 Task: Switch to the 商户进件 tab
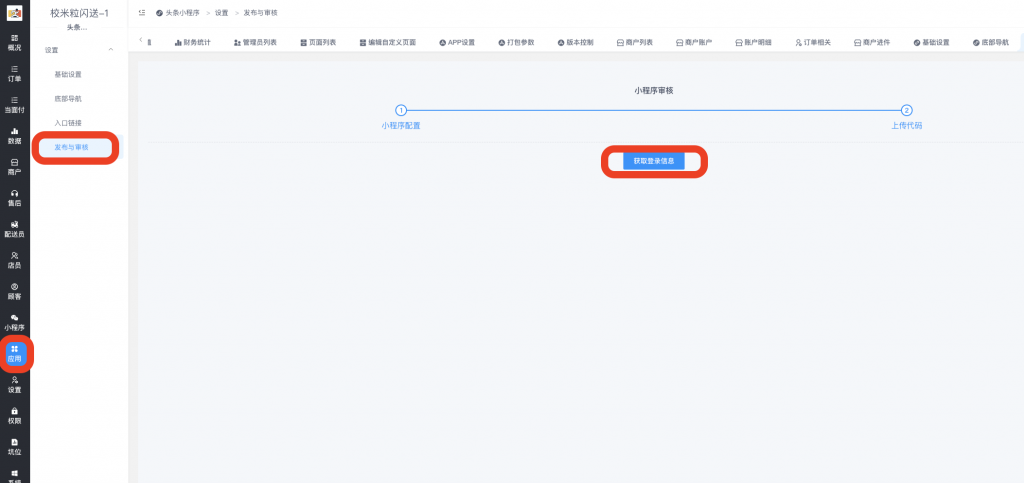click(x=872, y=42)
